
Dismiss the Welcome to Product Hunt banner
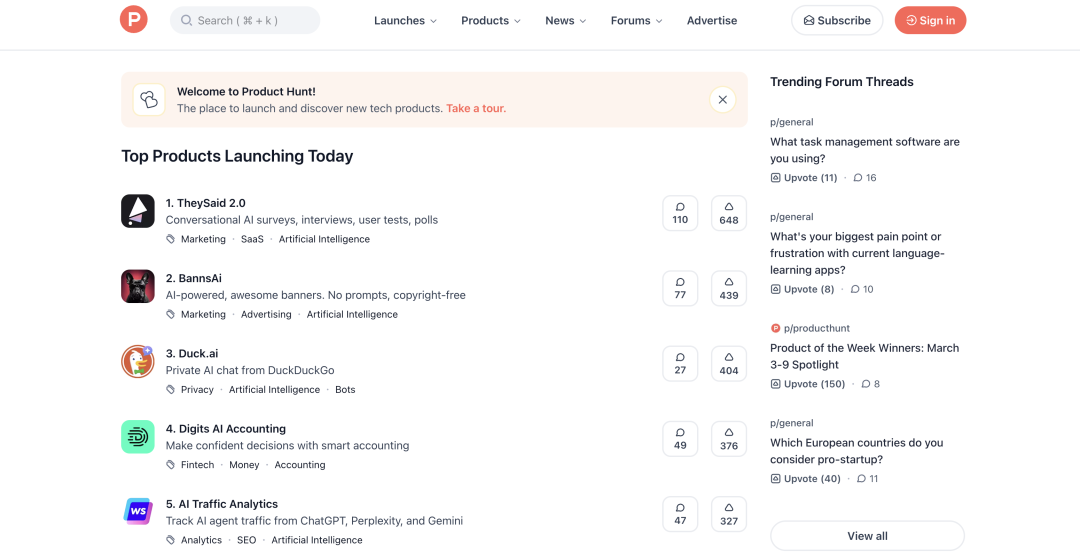(x=723, y=100)
